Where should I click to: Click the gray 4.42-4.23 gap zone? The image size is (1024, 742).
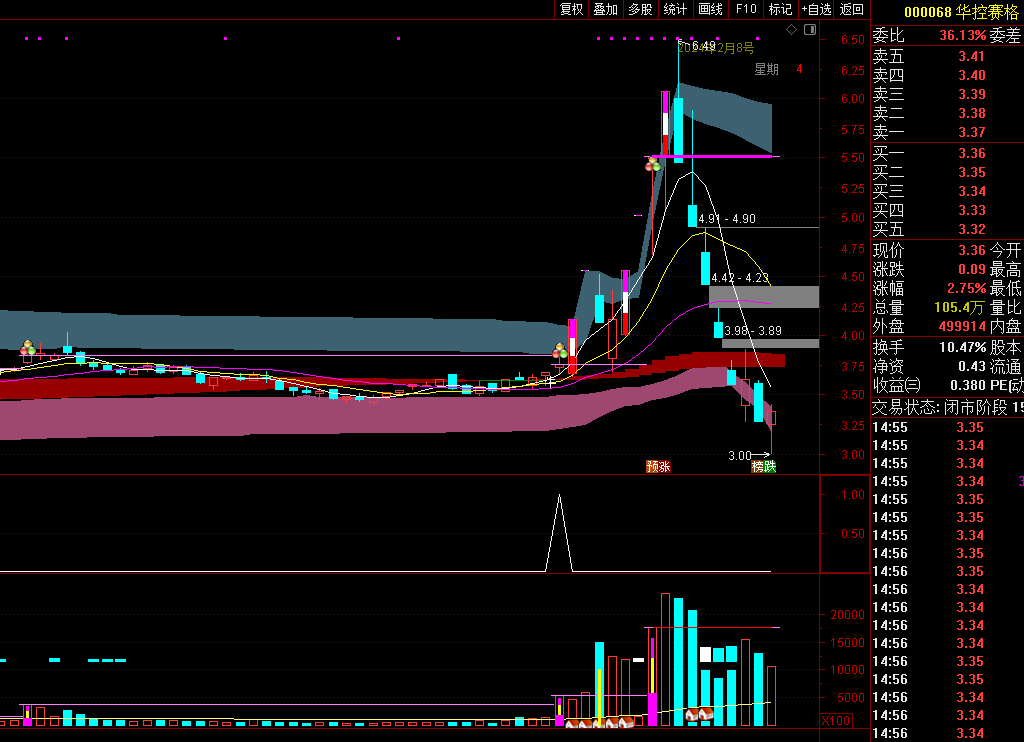(x=764, y=297)
